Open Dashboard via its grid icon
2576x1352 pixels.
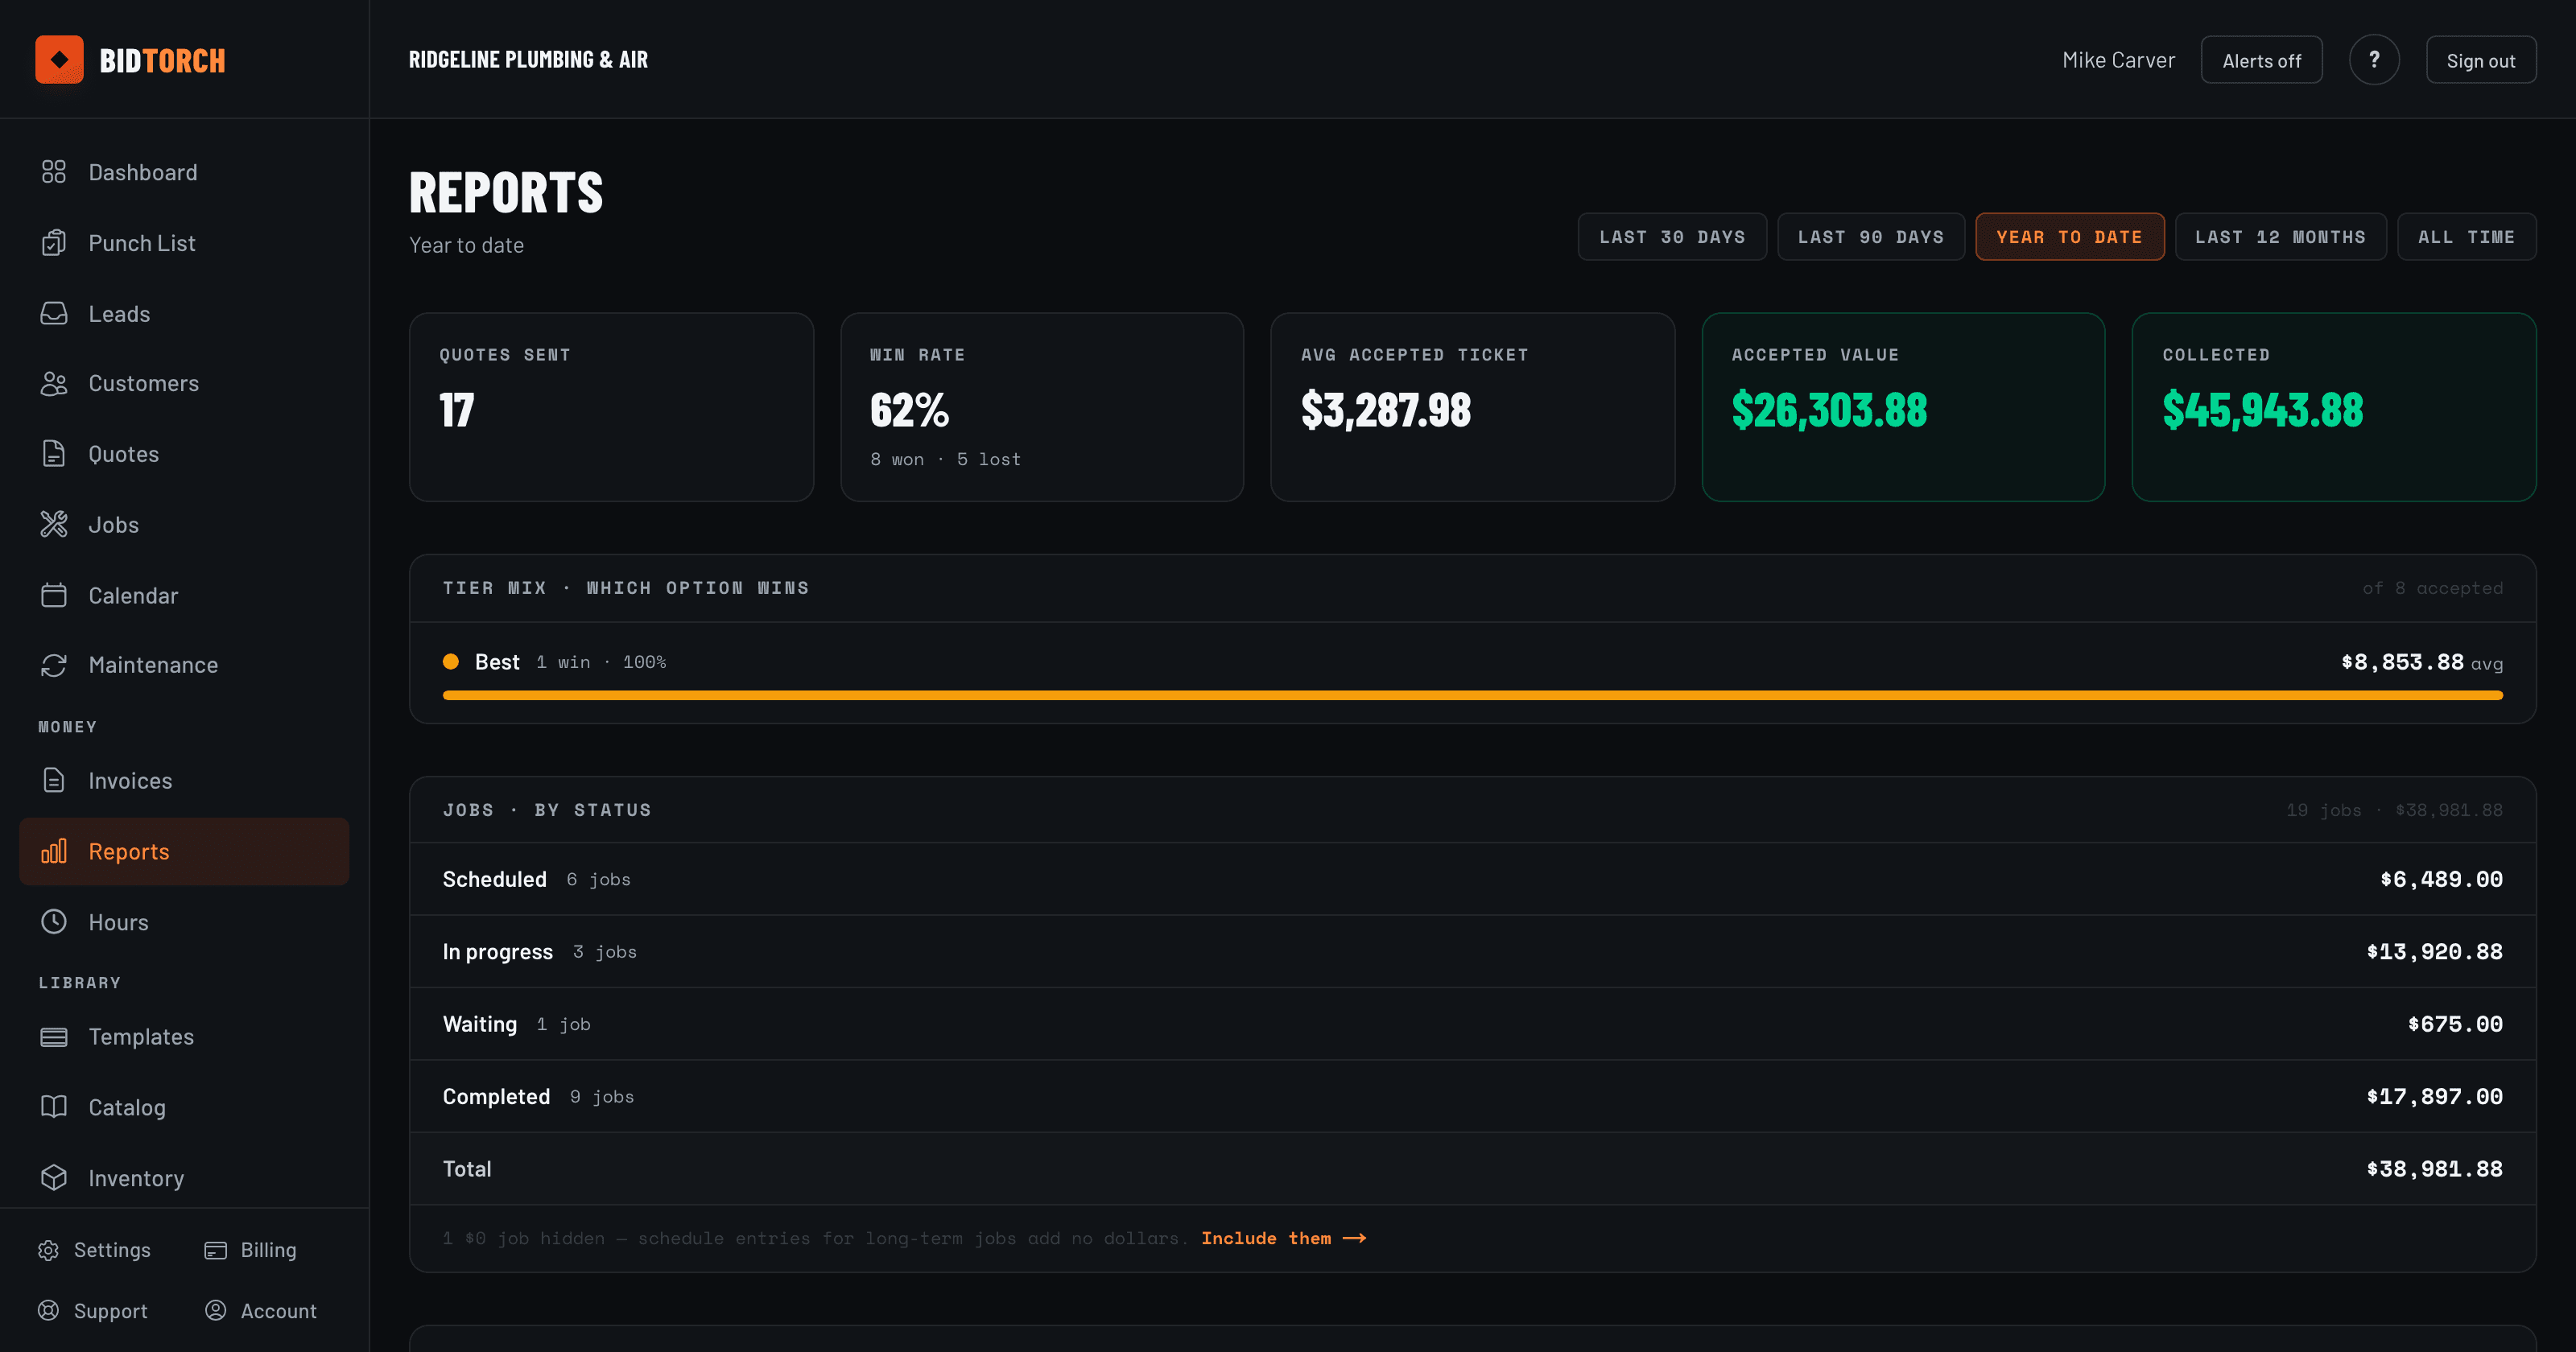(x=54, y=172)
